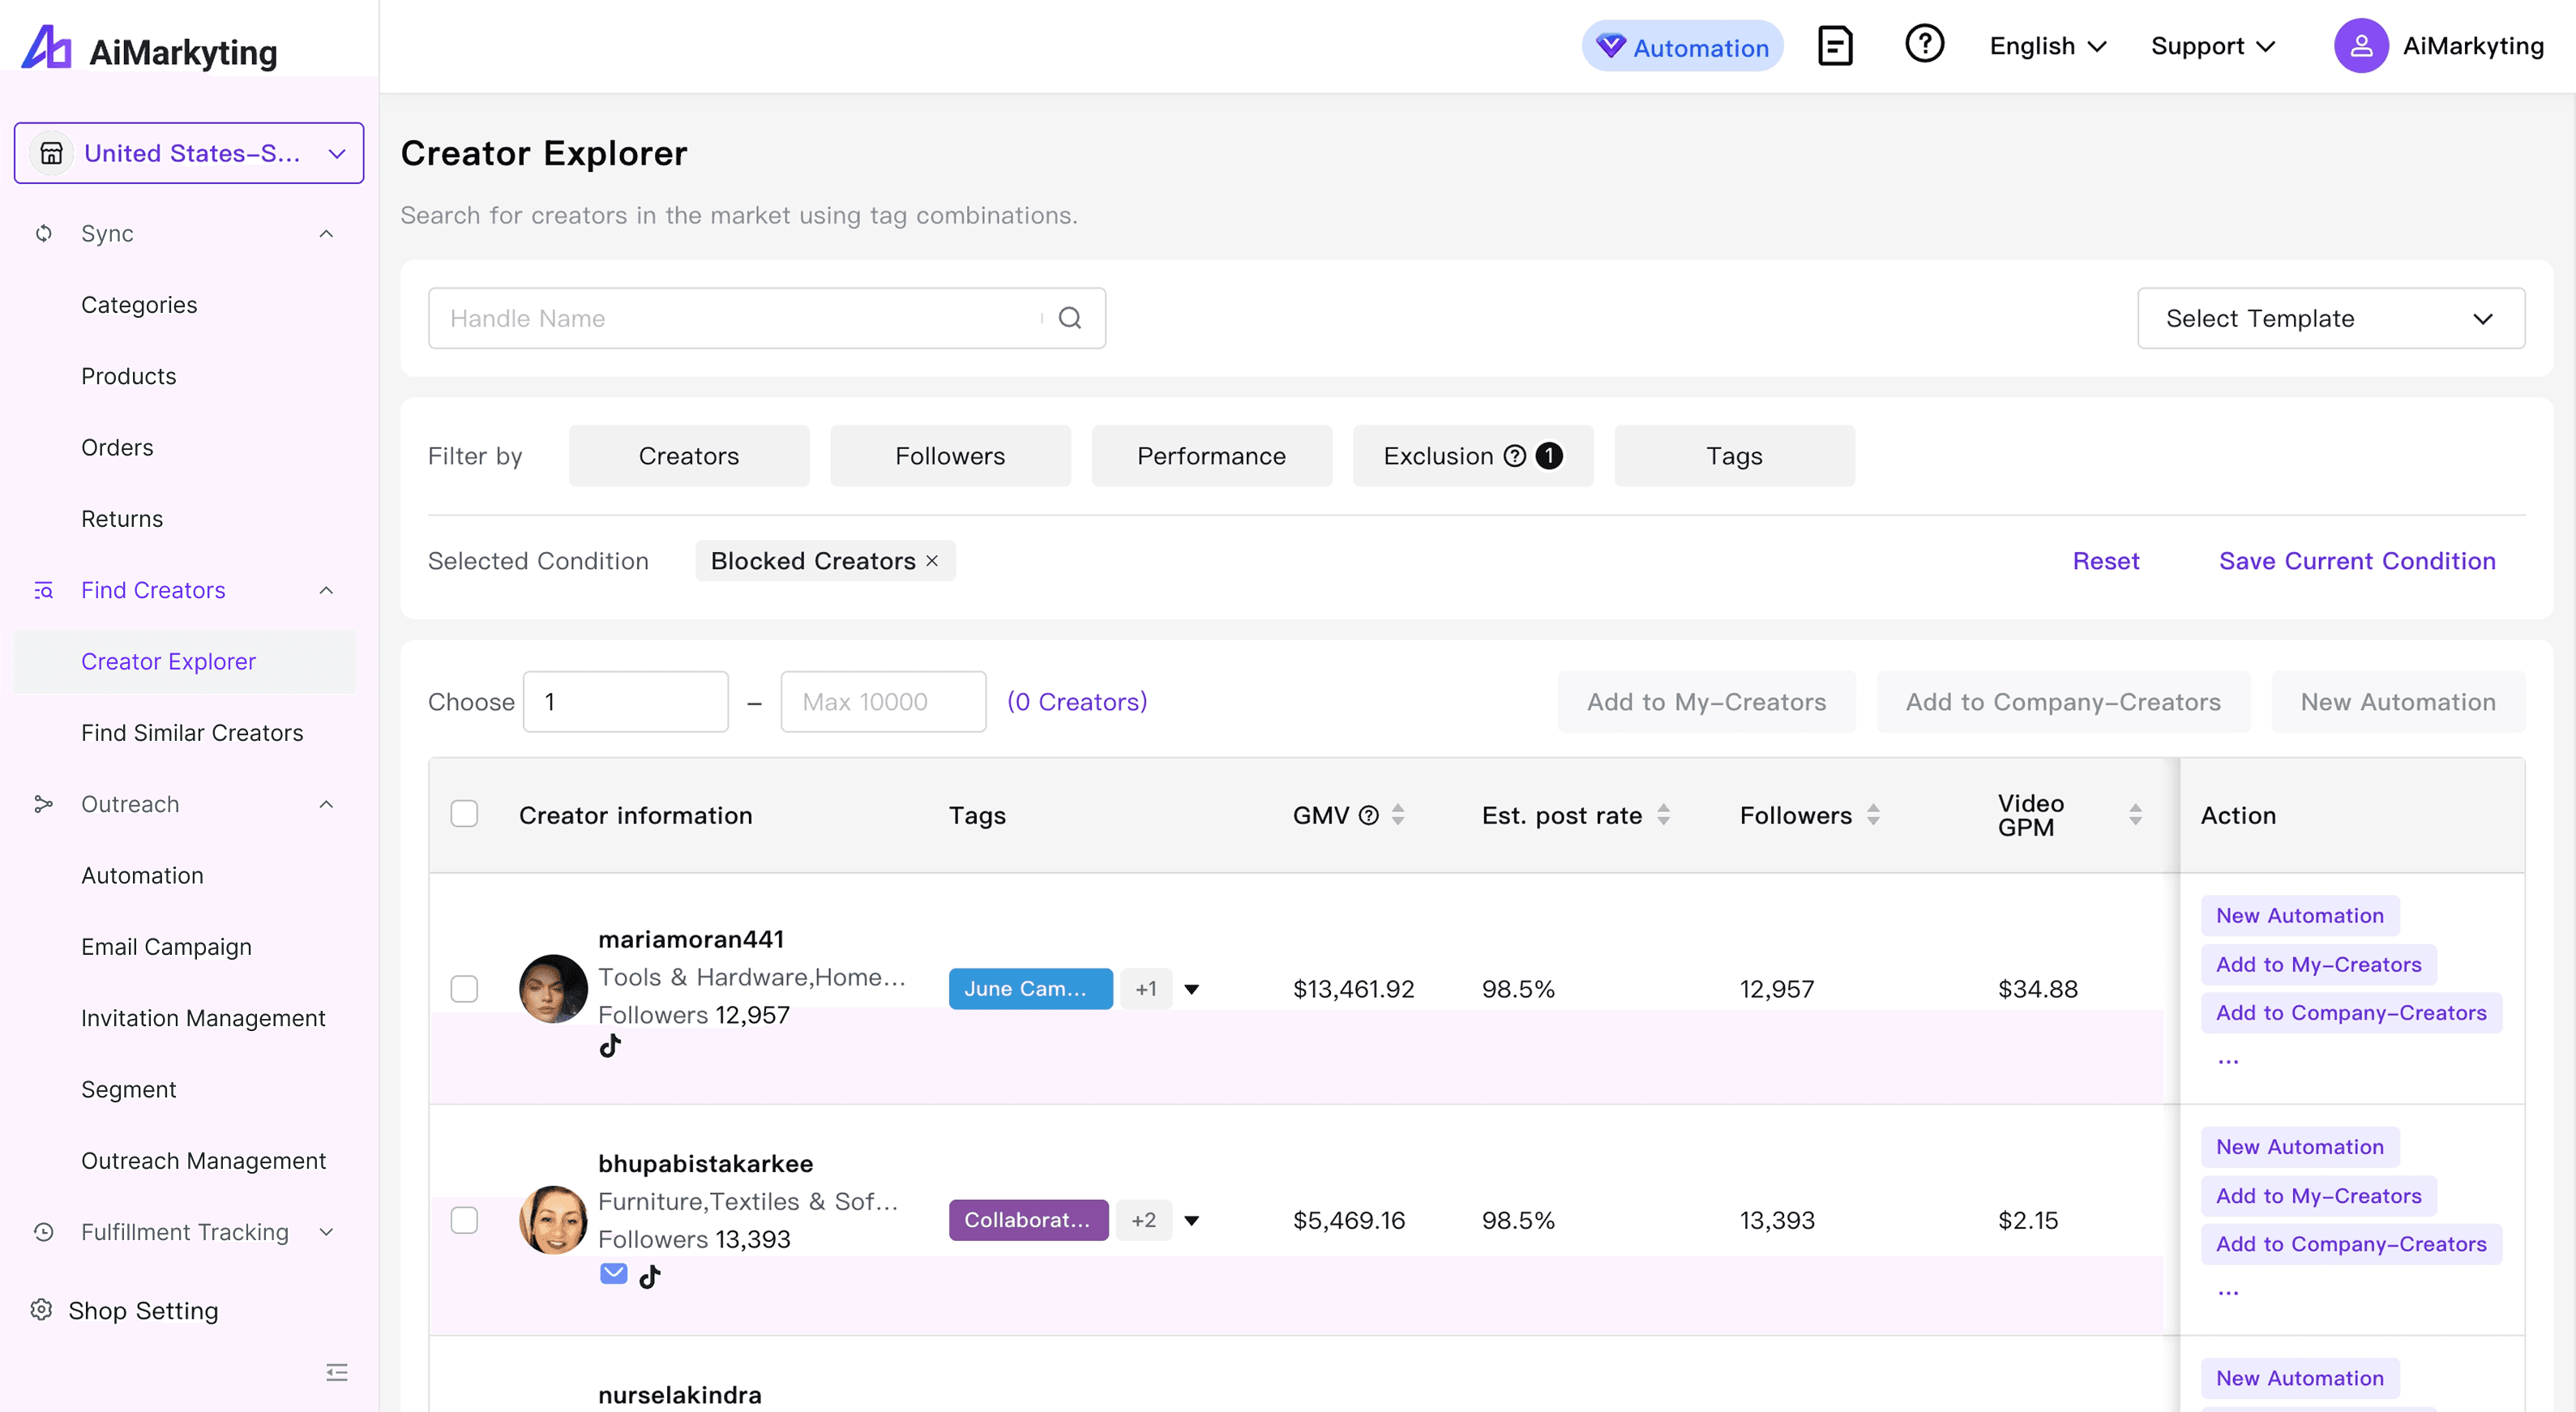The width and height of the screenshot is (2576, 1412).
Task: Click New Automation for mariamoran441 row
Action: 2300,915
